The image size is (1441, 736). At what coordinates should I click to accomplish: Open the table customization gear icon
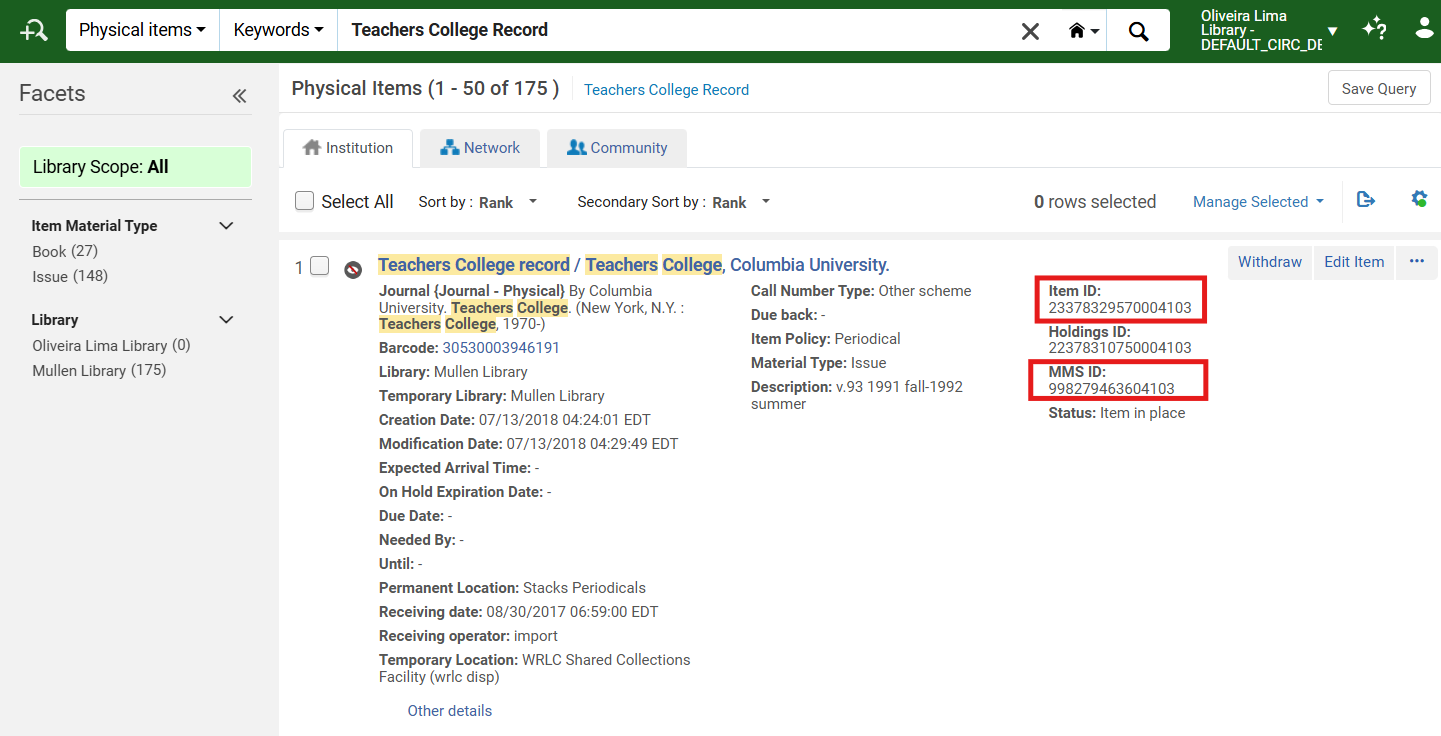1418,200
